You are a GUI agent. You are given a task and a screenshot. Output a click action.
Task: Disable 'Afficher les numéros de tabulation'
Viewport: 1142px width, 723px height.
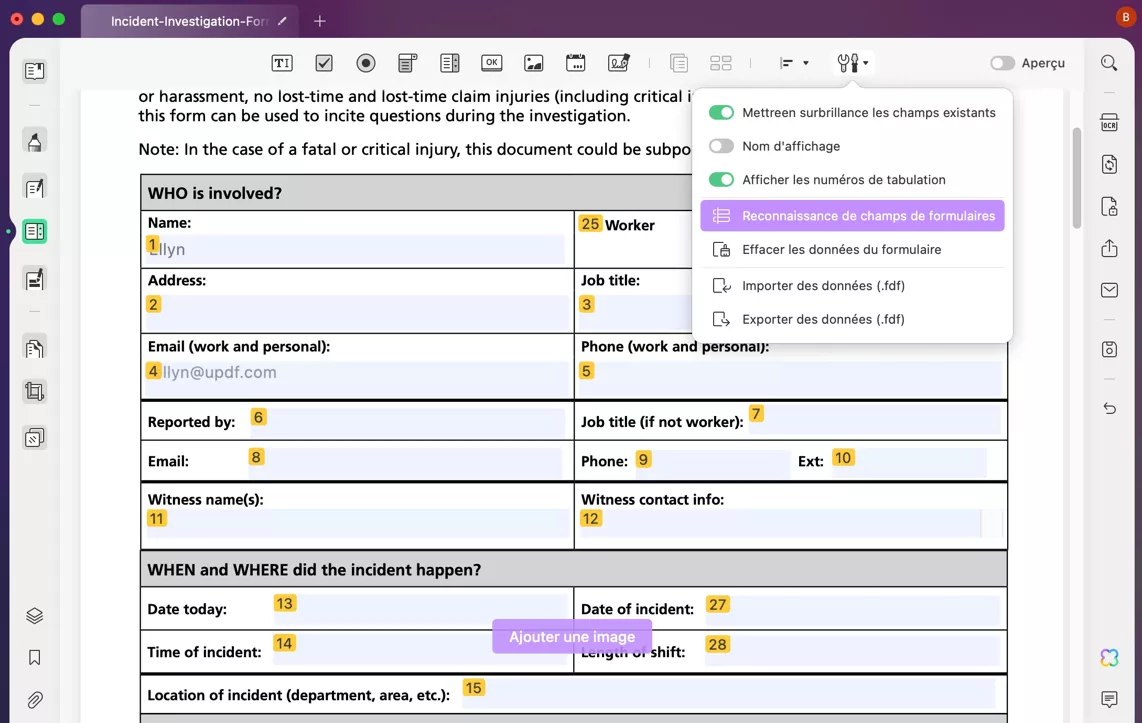point(721,180)
